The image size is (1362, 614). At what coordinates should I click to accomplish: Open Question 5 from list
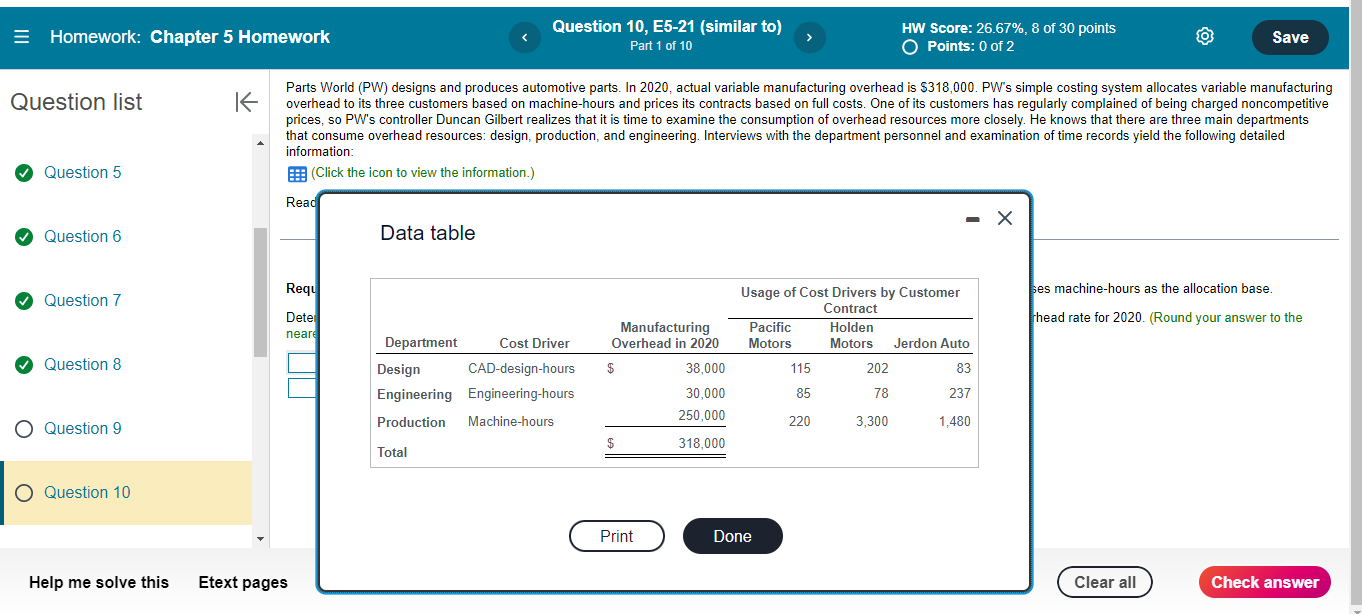tap(83, 172)
